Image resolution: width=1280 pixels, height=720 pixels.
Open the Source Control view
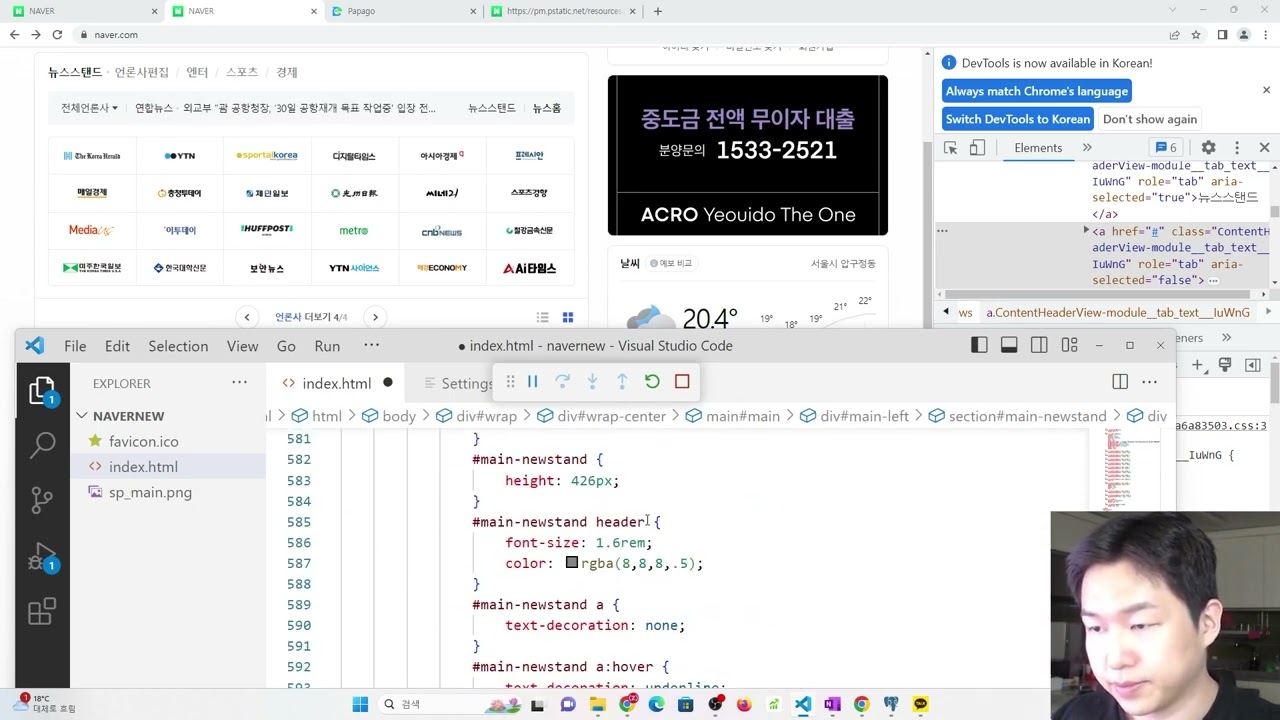[x=42, y=499]
